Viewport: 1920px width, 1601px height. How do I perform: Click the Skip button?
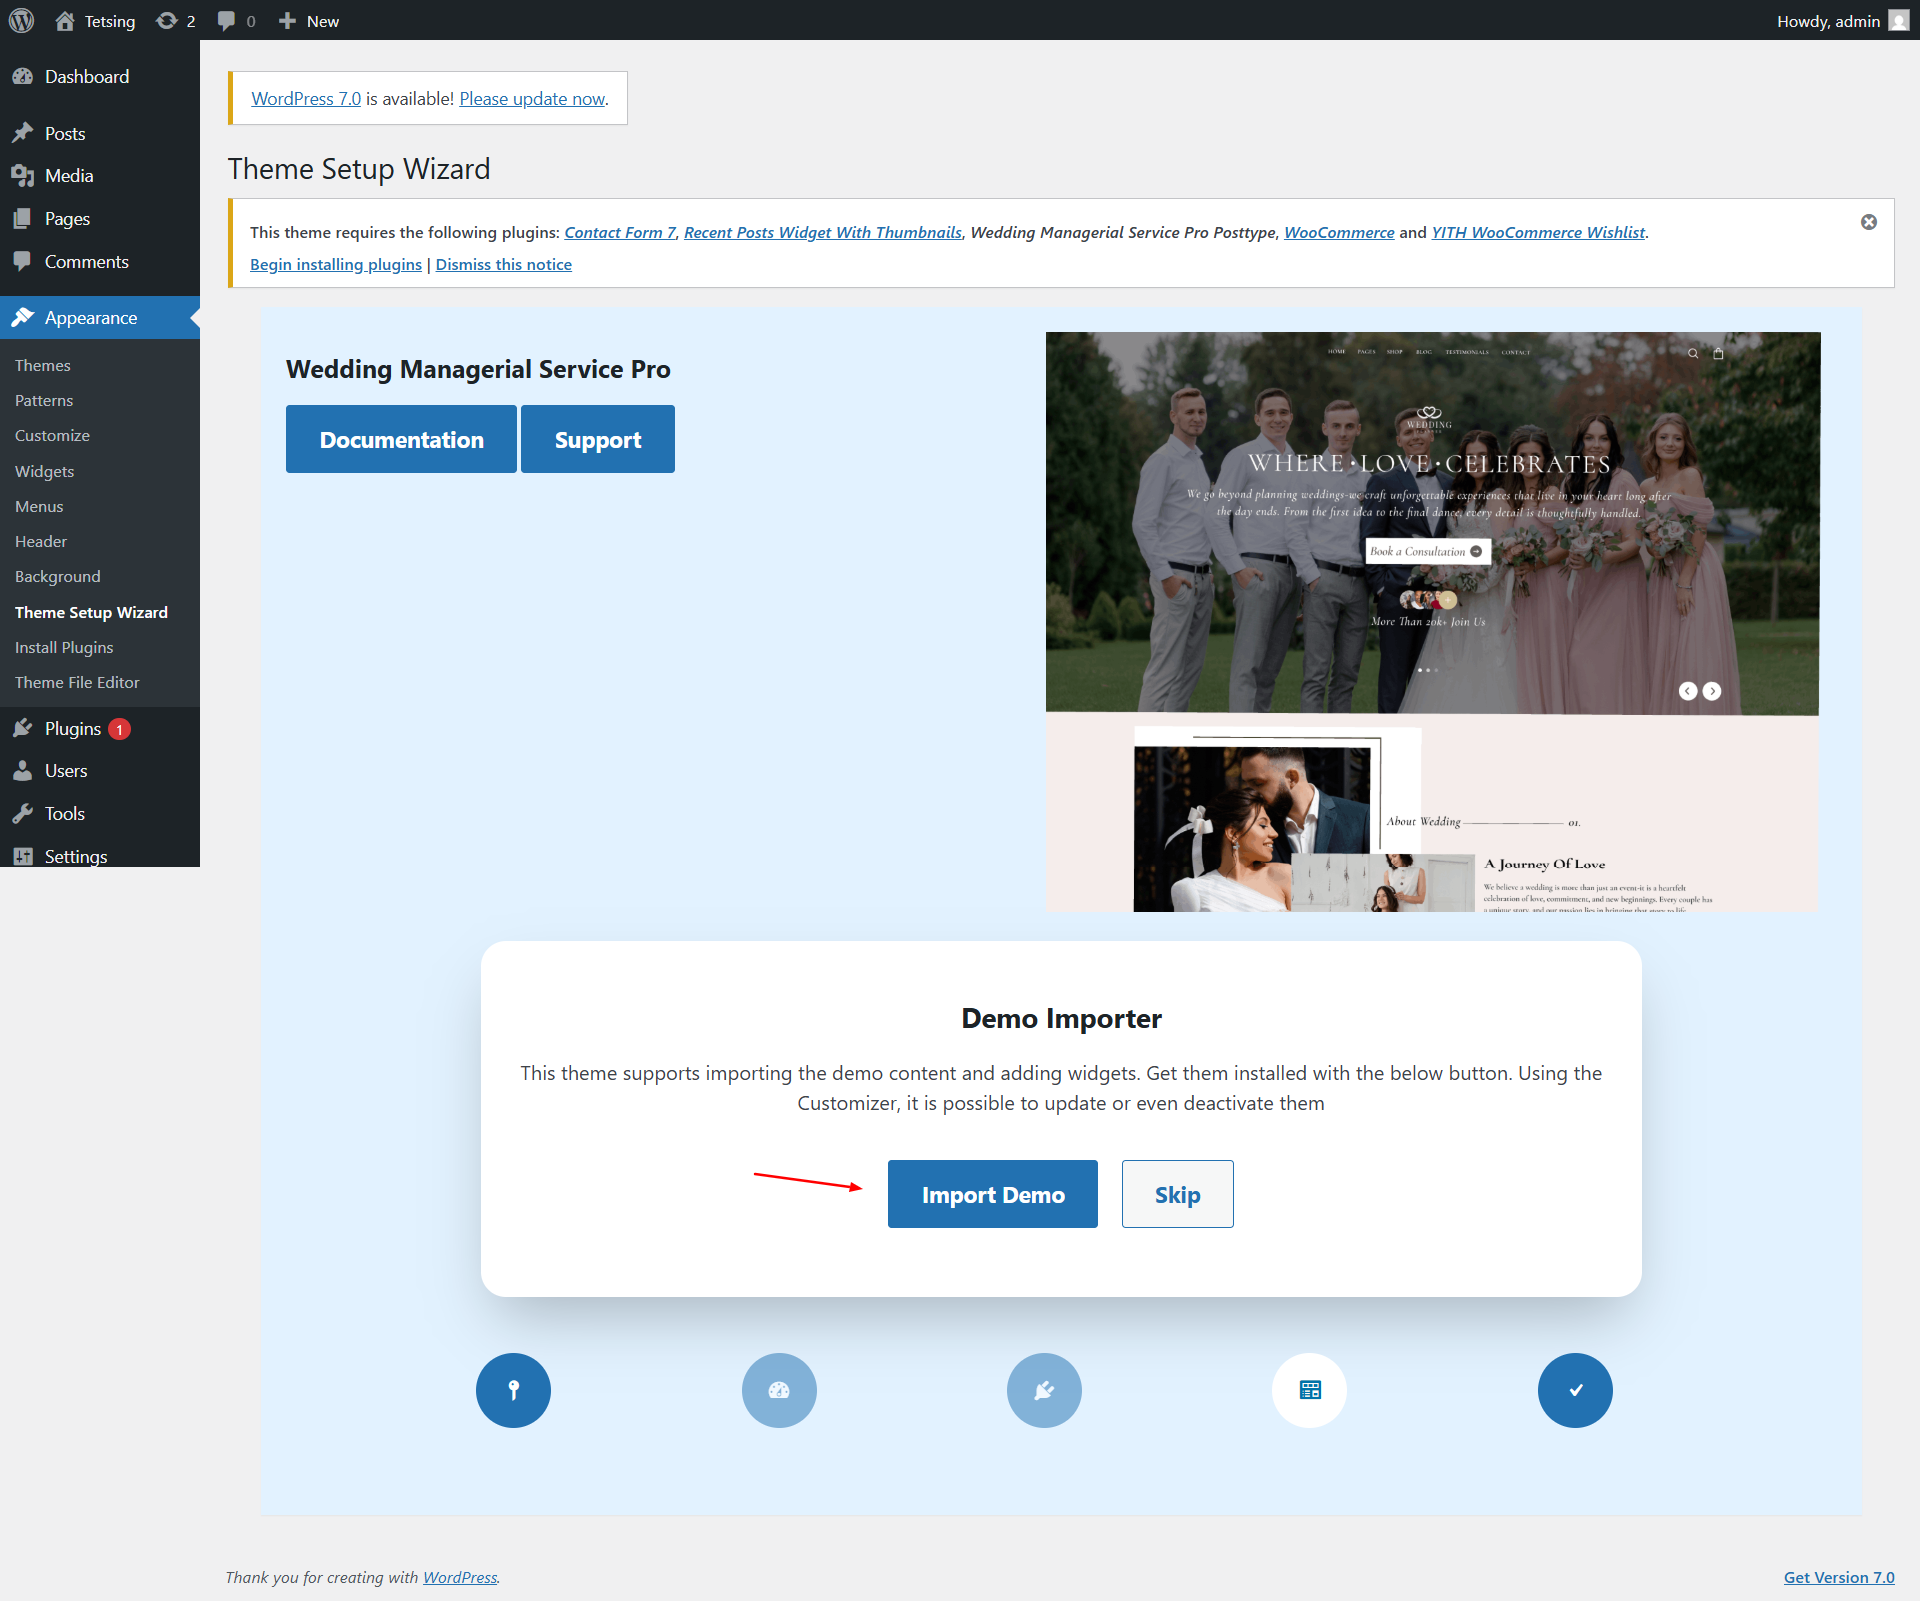coord(1177,1194)
